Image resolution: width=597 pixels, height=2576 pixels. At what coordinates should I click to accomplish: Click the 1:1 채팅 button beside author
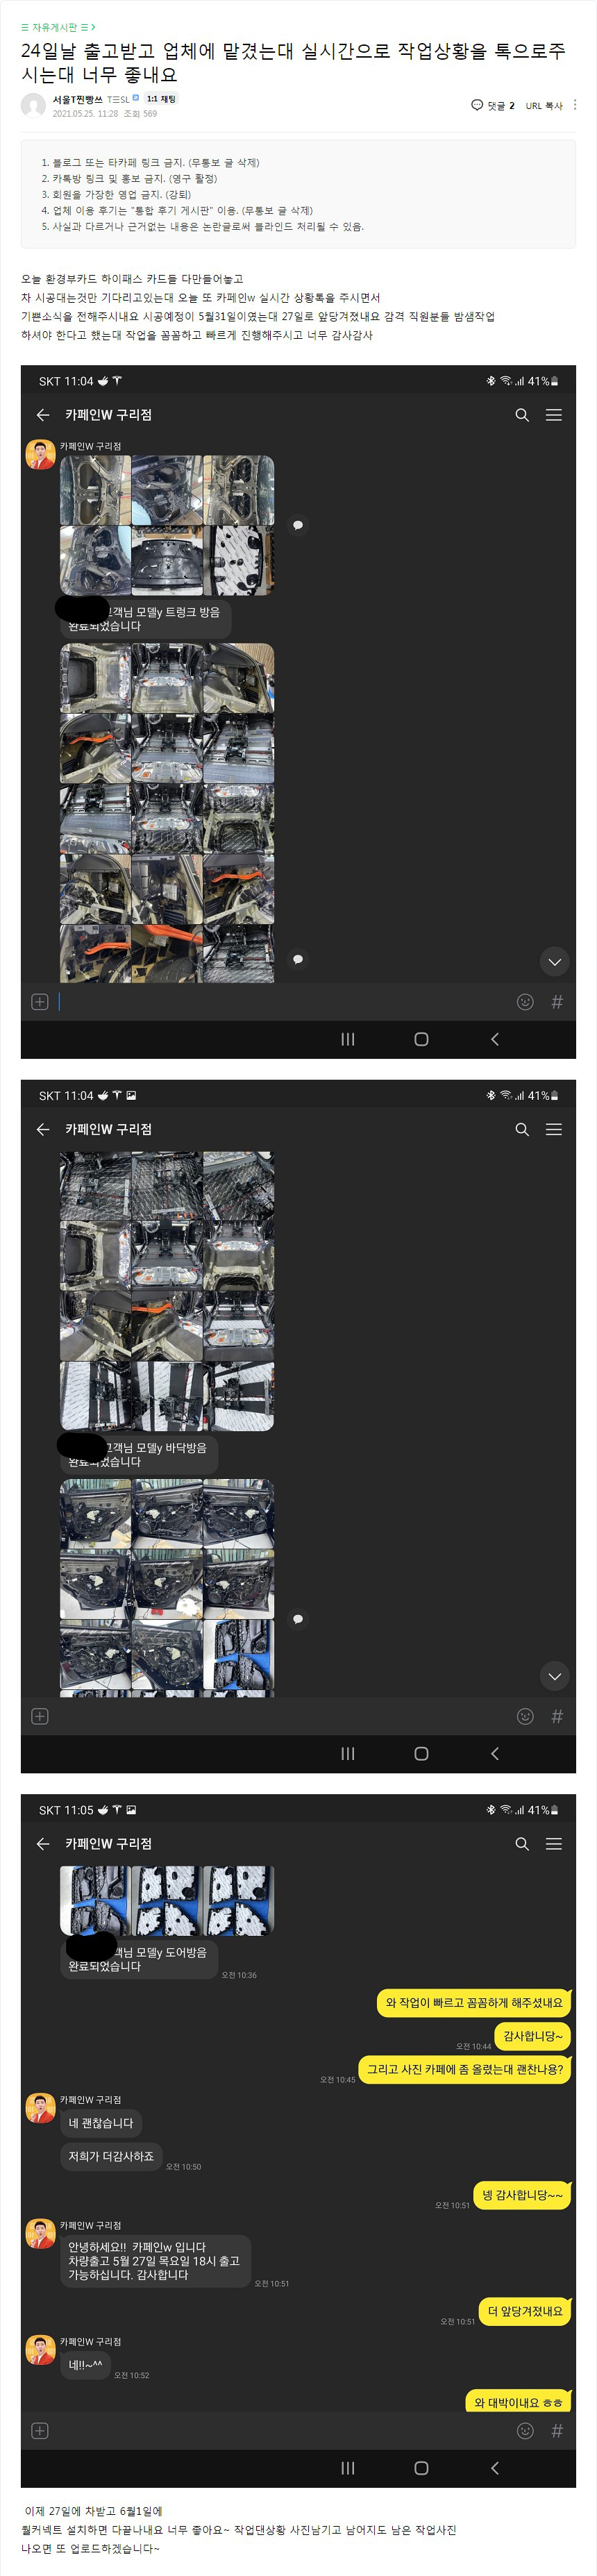click(x=161, y=99)
